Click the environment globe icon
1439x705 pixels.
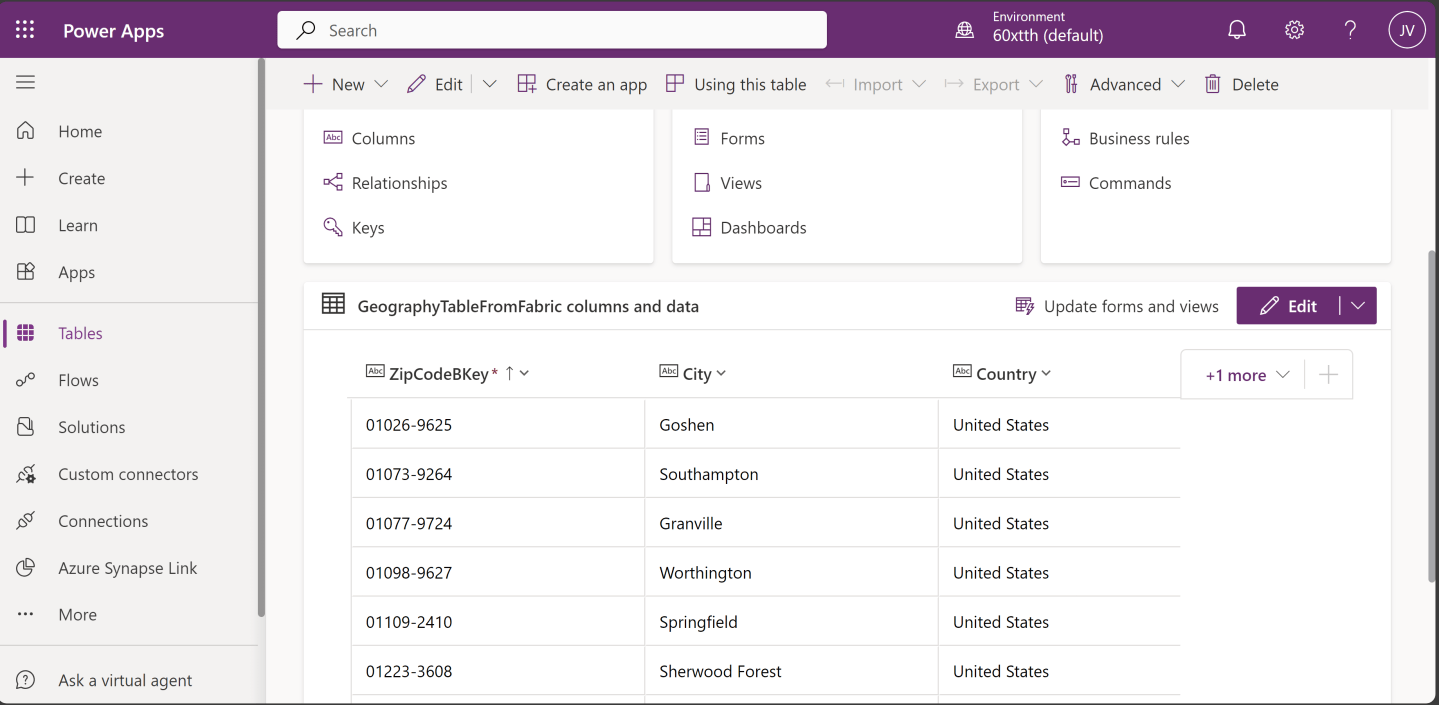(965, 30)
